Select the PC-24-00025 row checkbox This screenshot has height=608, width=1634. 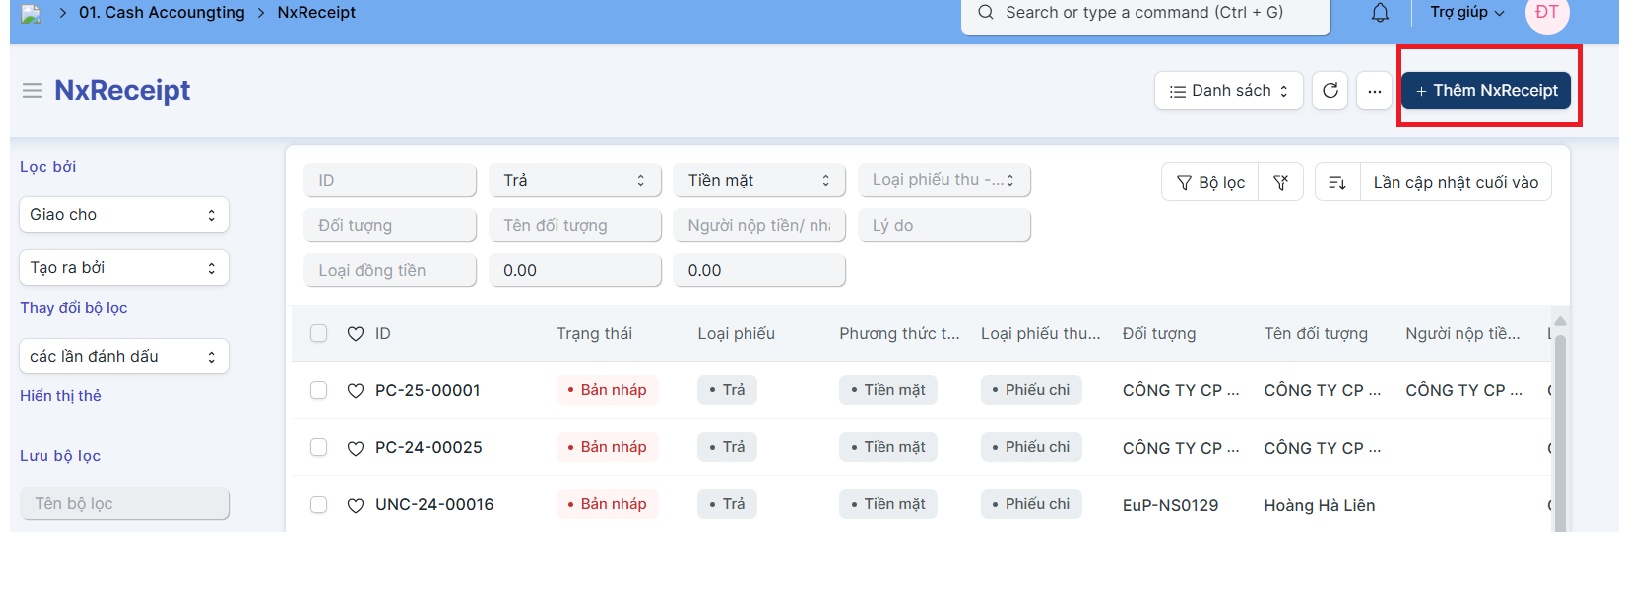tap(319, 447)
